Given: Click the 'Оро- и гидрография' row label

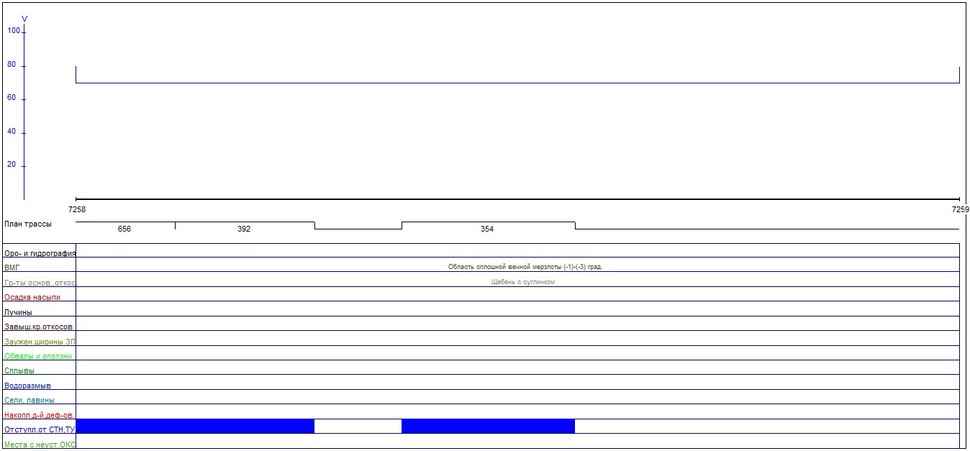Looking at the screenshot, I should (40, 254).
